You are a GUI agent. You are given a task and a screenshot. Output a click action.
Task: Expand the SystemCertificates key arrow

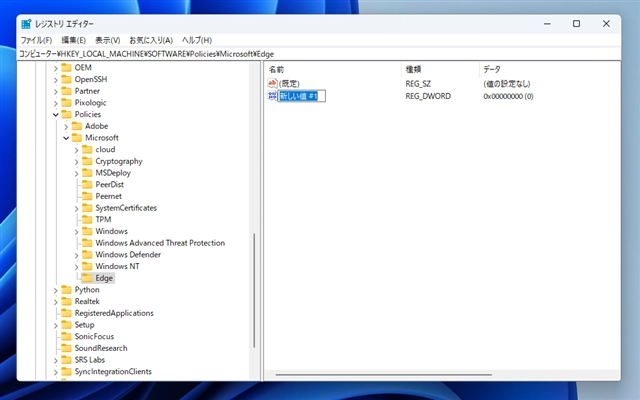coord(76,209)
